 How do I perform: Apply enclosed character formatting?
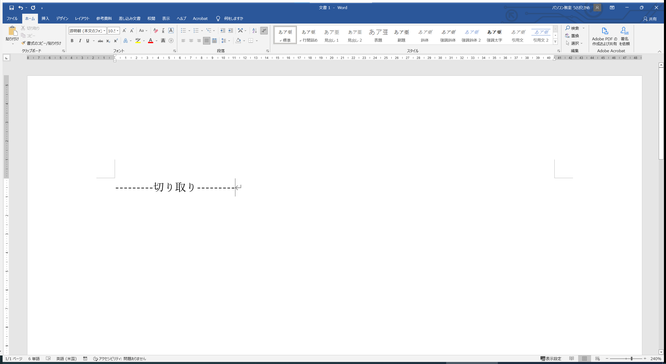click(171, 41)
